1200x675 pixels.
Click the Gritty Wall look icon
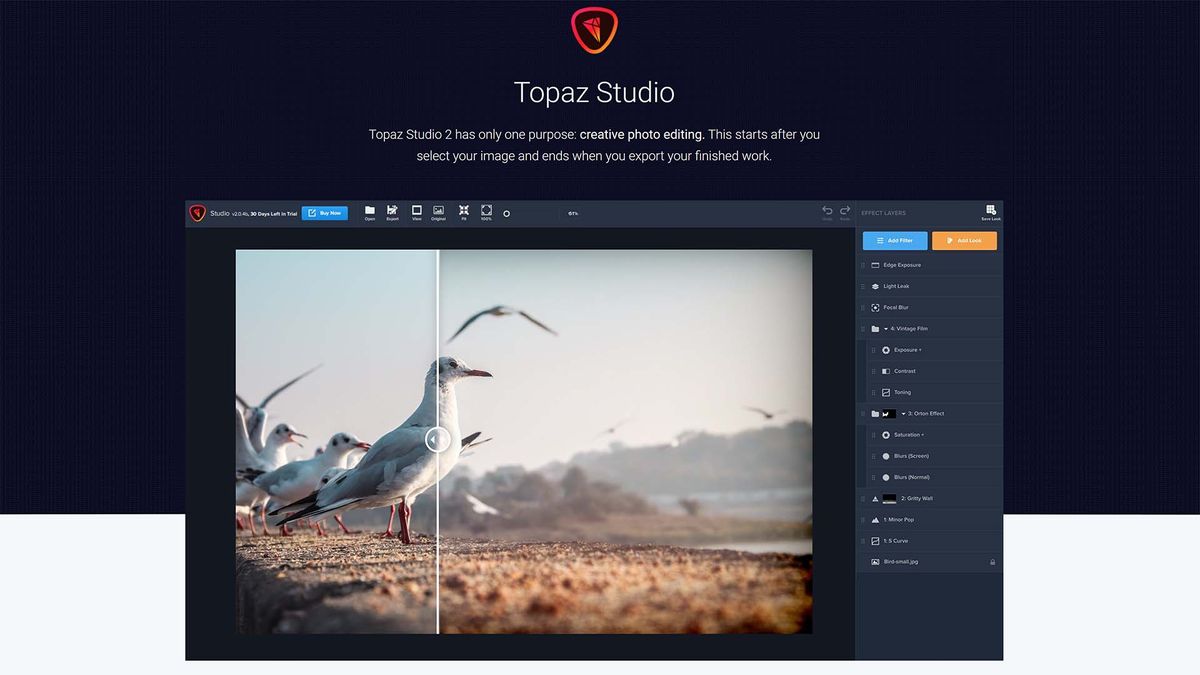click(x=875, y=498)
